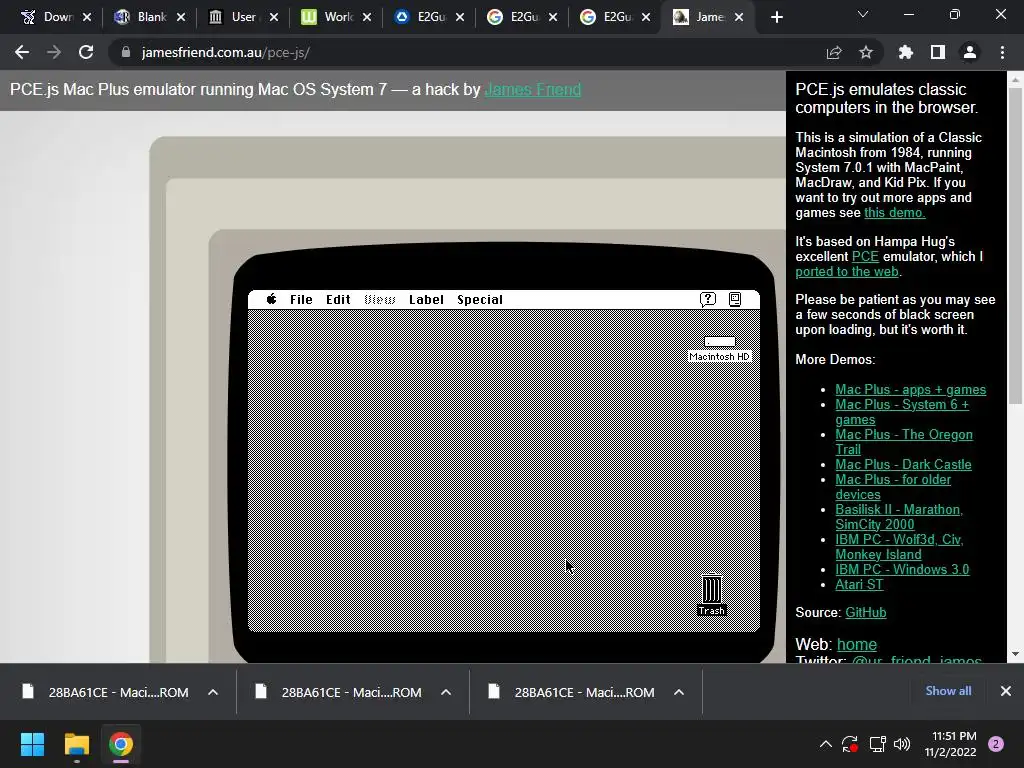Click the lock site-info icon
The width and height of the screenshot is (1024, 768).
126,52
